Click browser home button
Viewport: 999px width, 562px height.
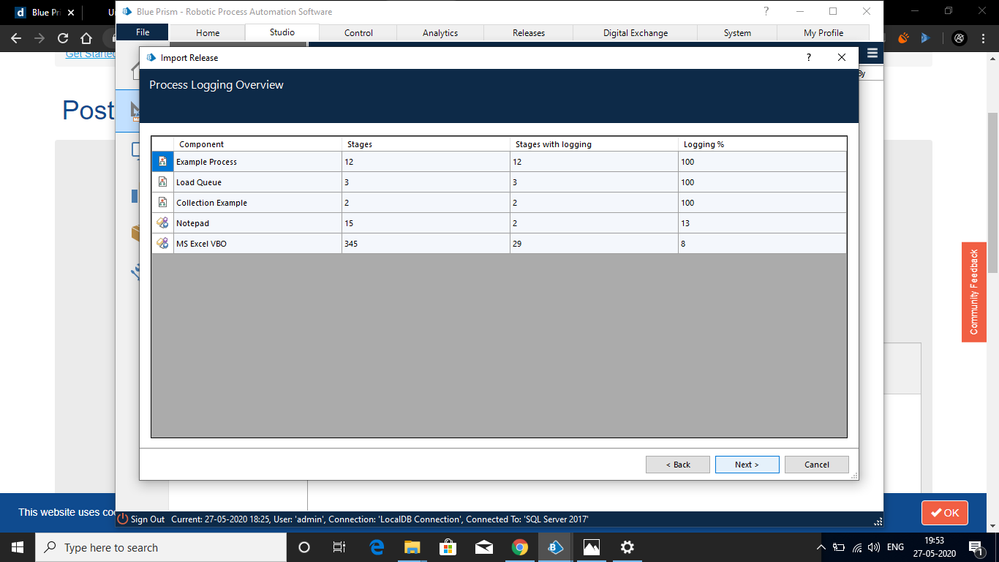[x=86, y=38]
